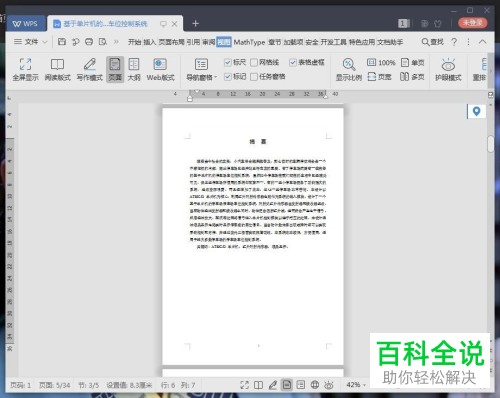Viewport: 500px width, 398px height.
Task: Collapse the ribbon with the up chevron
Action: pos(482,42)
